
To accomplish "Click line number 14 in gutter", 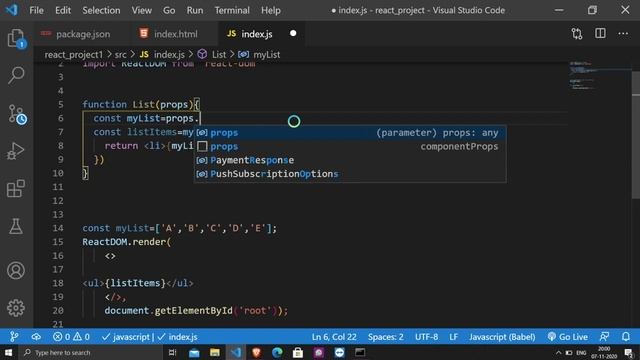I will click(x=58, y=228).
